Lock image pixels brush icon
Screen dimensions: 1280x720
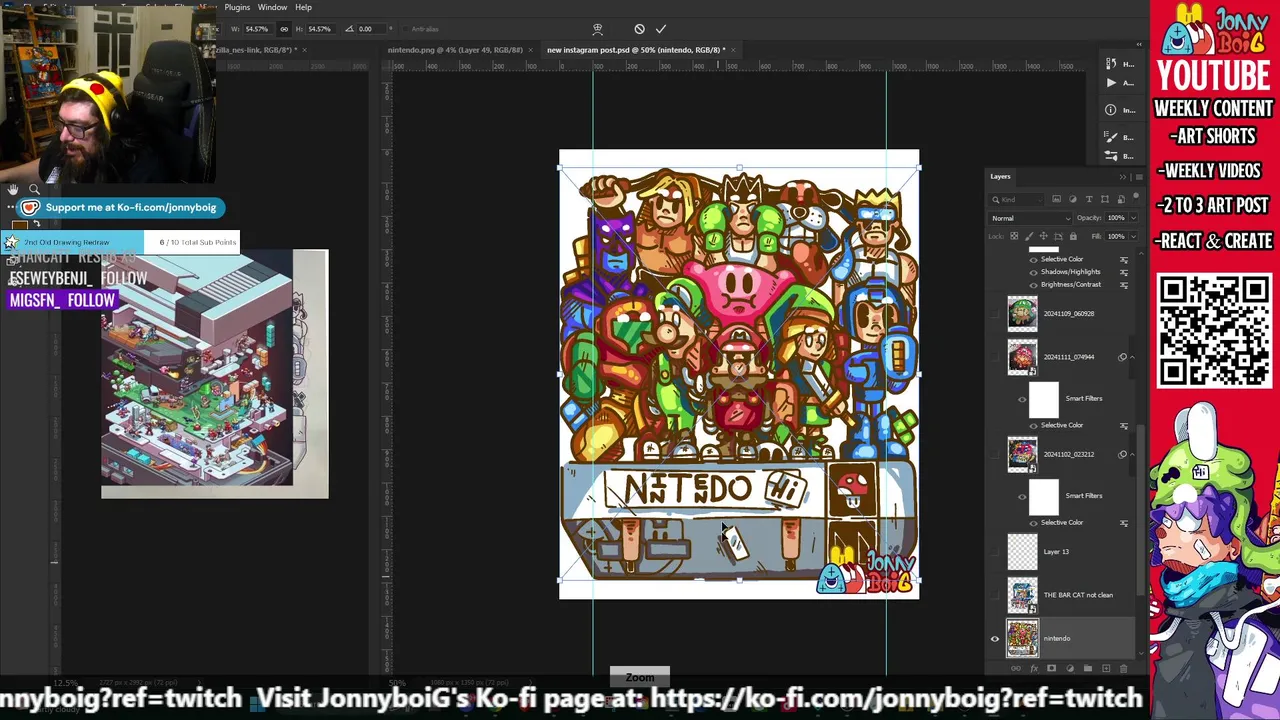[x=1028, y=237]
